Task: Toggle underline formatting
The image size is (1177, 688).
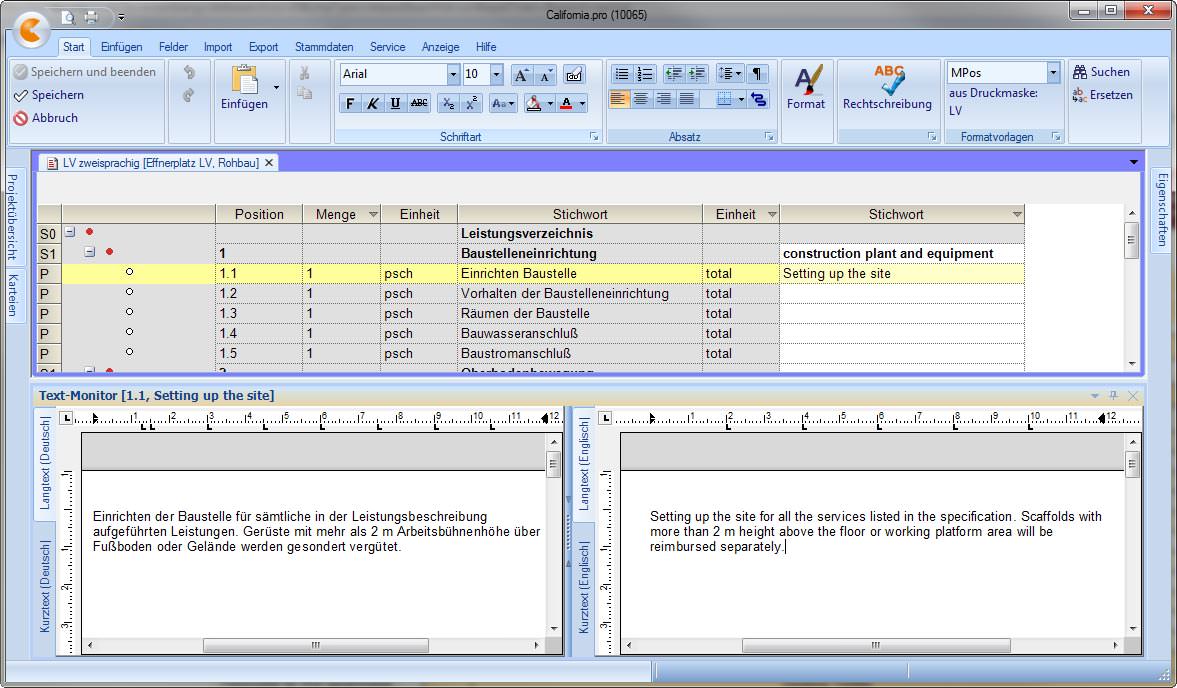Action: [x=396, y=104]
